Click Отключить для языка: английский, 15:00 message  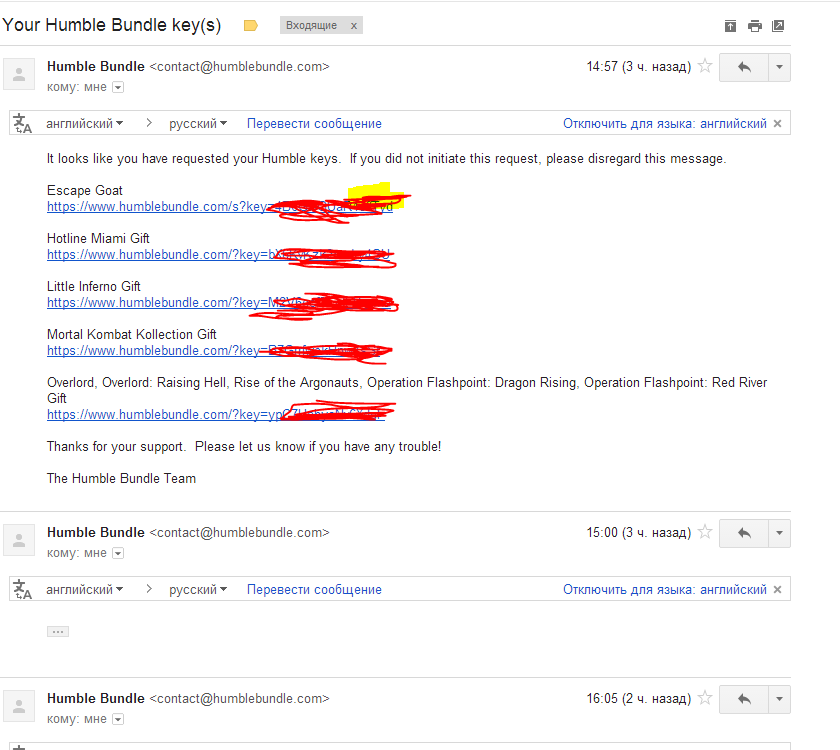click(665, 590)
